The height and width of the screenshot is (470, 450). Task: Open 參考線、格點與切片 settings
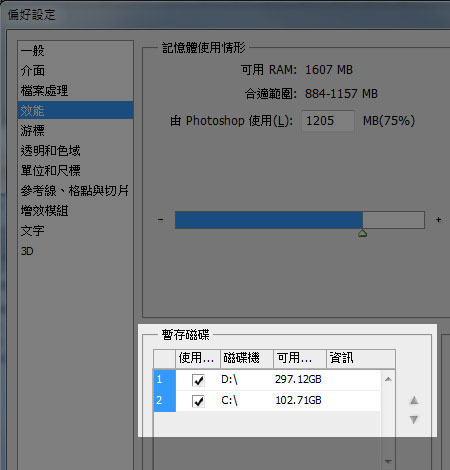(x=75, y=191)
